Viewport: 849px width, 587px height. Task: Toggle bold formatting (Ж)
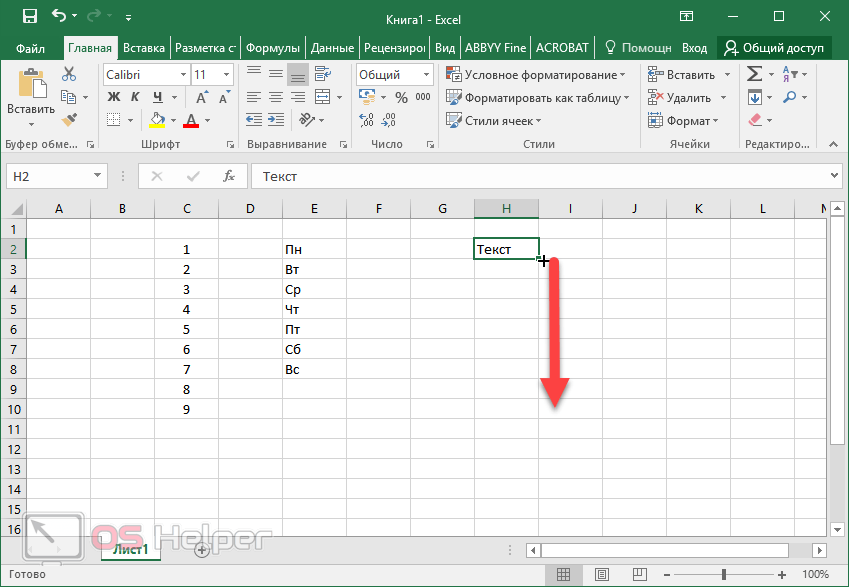(x=113, y=97)
